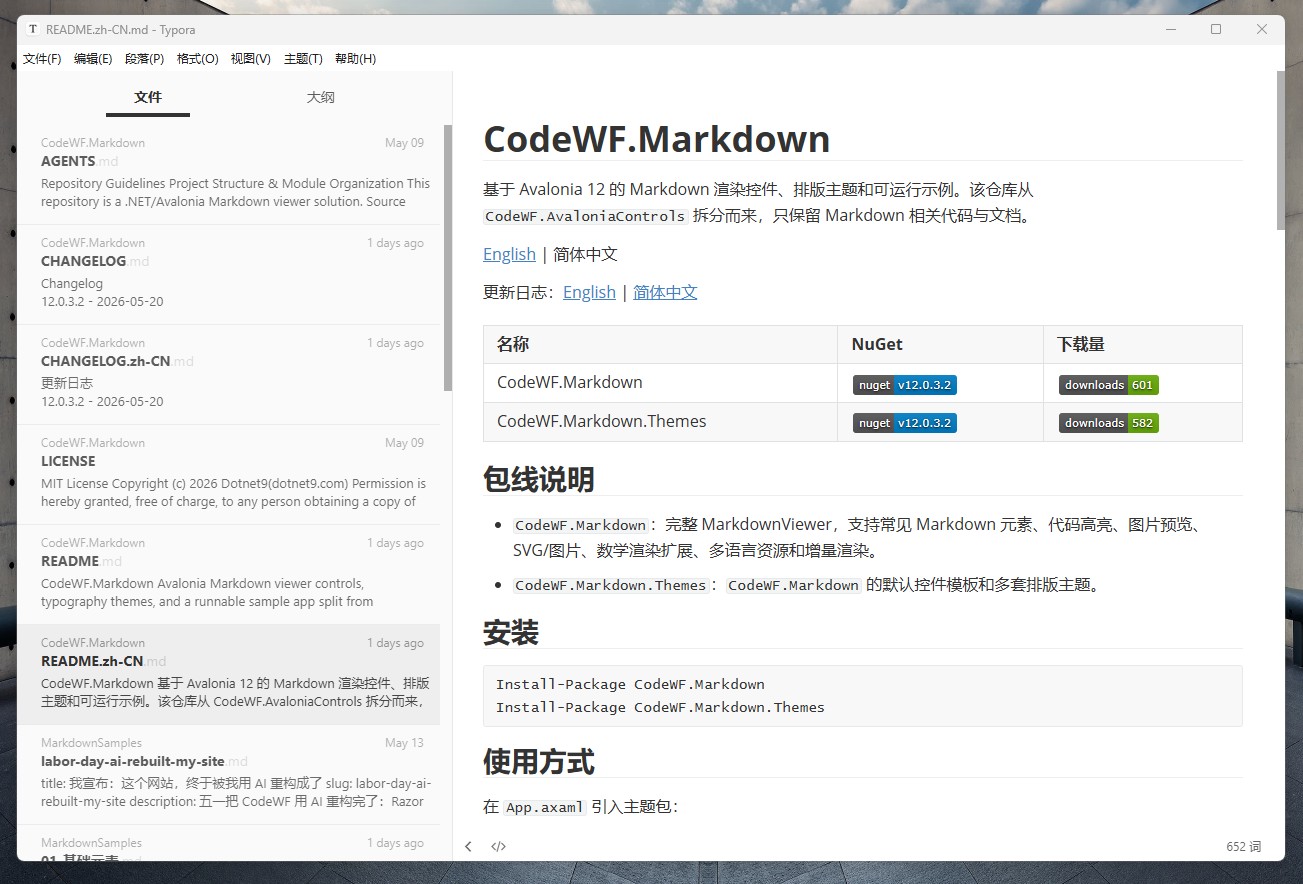Open the 格式(O) menu
Viewport: 1303px width, 884px height.
(x=198, y=59)
